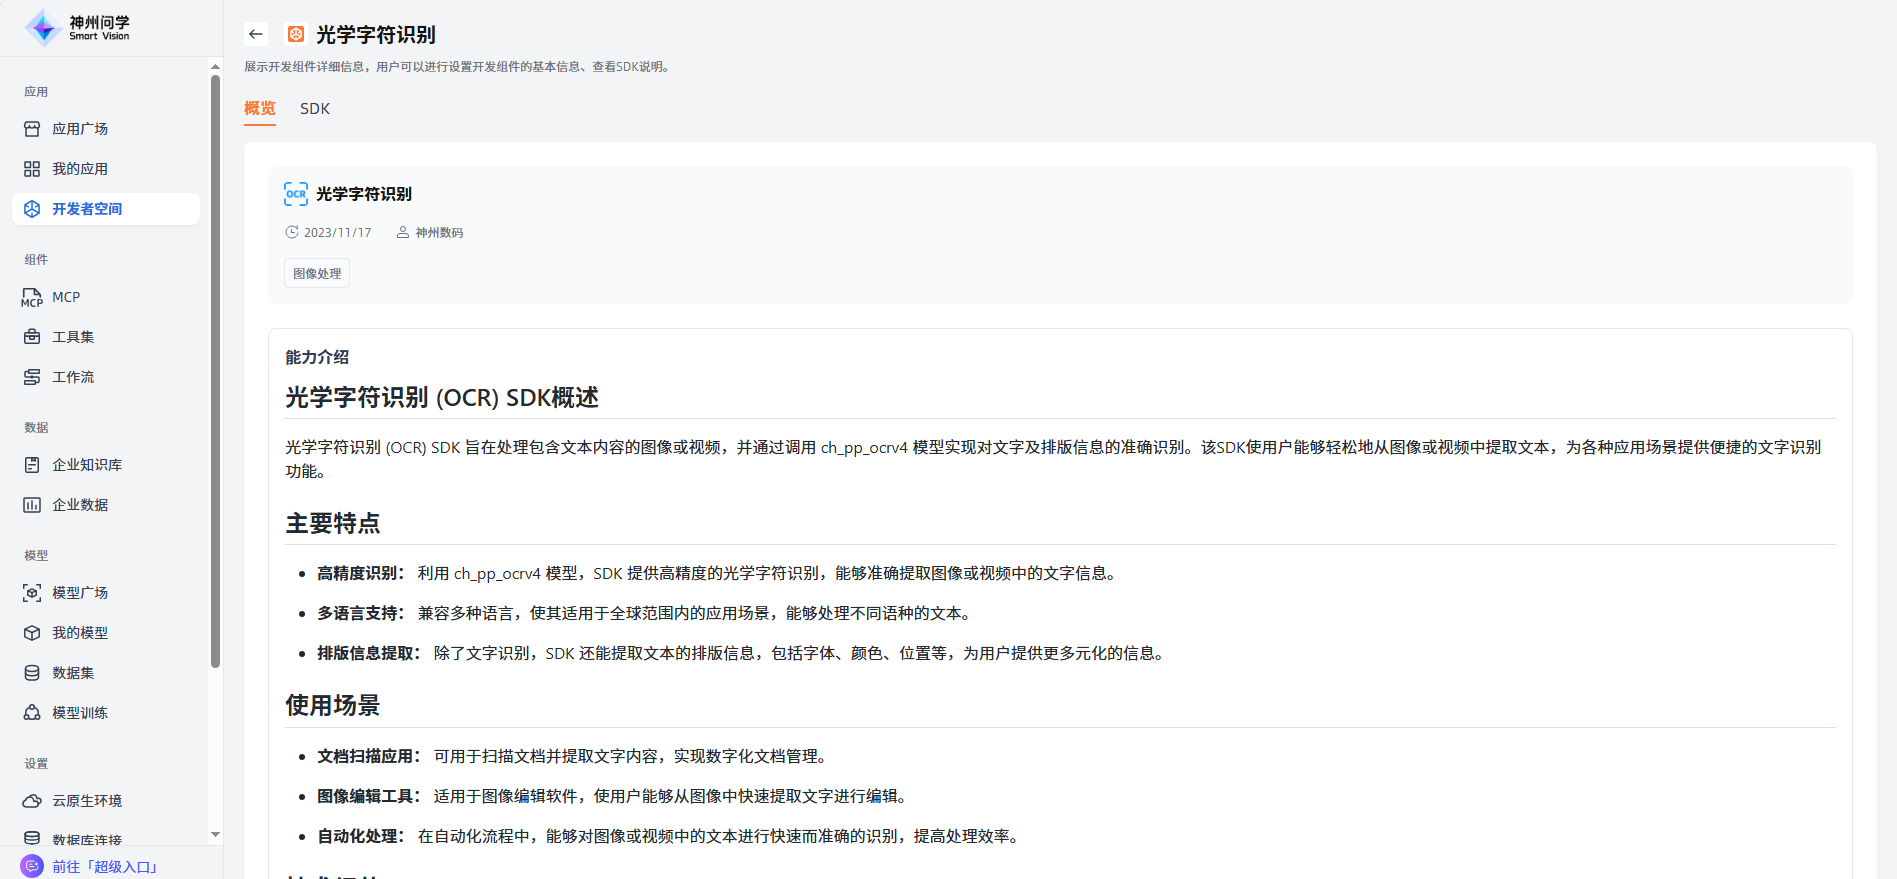Select the MCP icon in sidebar
Viewport: 1897px width, 879px height.
point(32,297)
